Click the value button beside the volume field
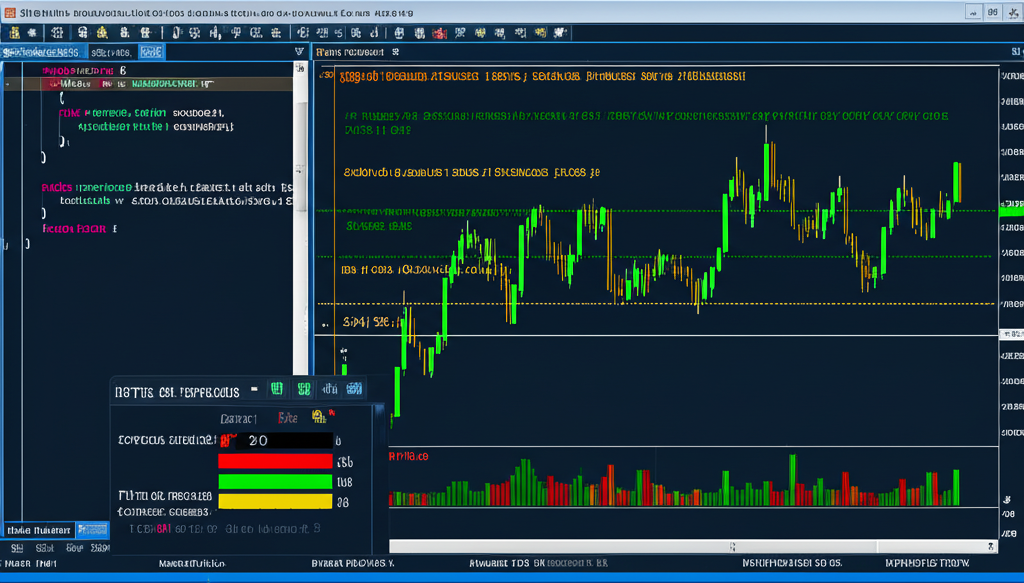This screenshot has width=1024, height=583. click(338, 440)
